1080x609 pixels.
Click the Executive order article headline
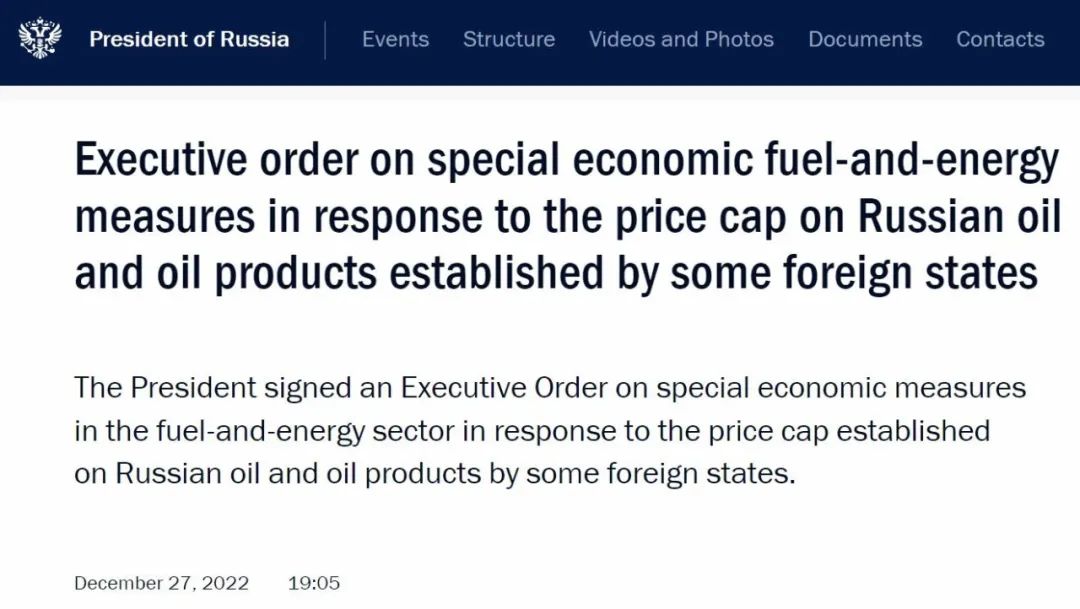click(x=568, y=216)
